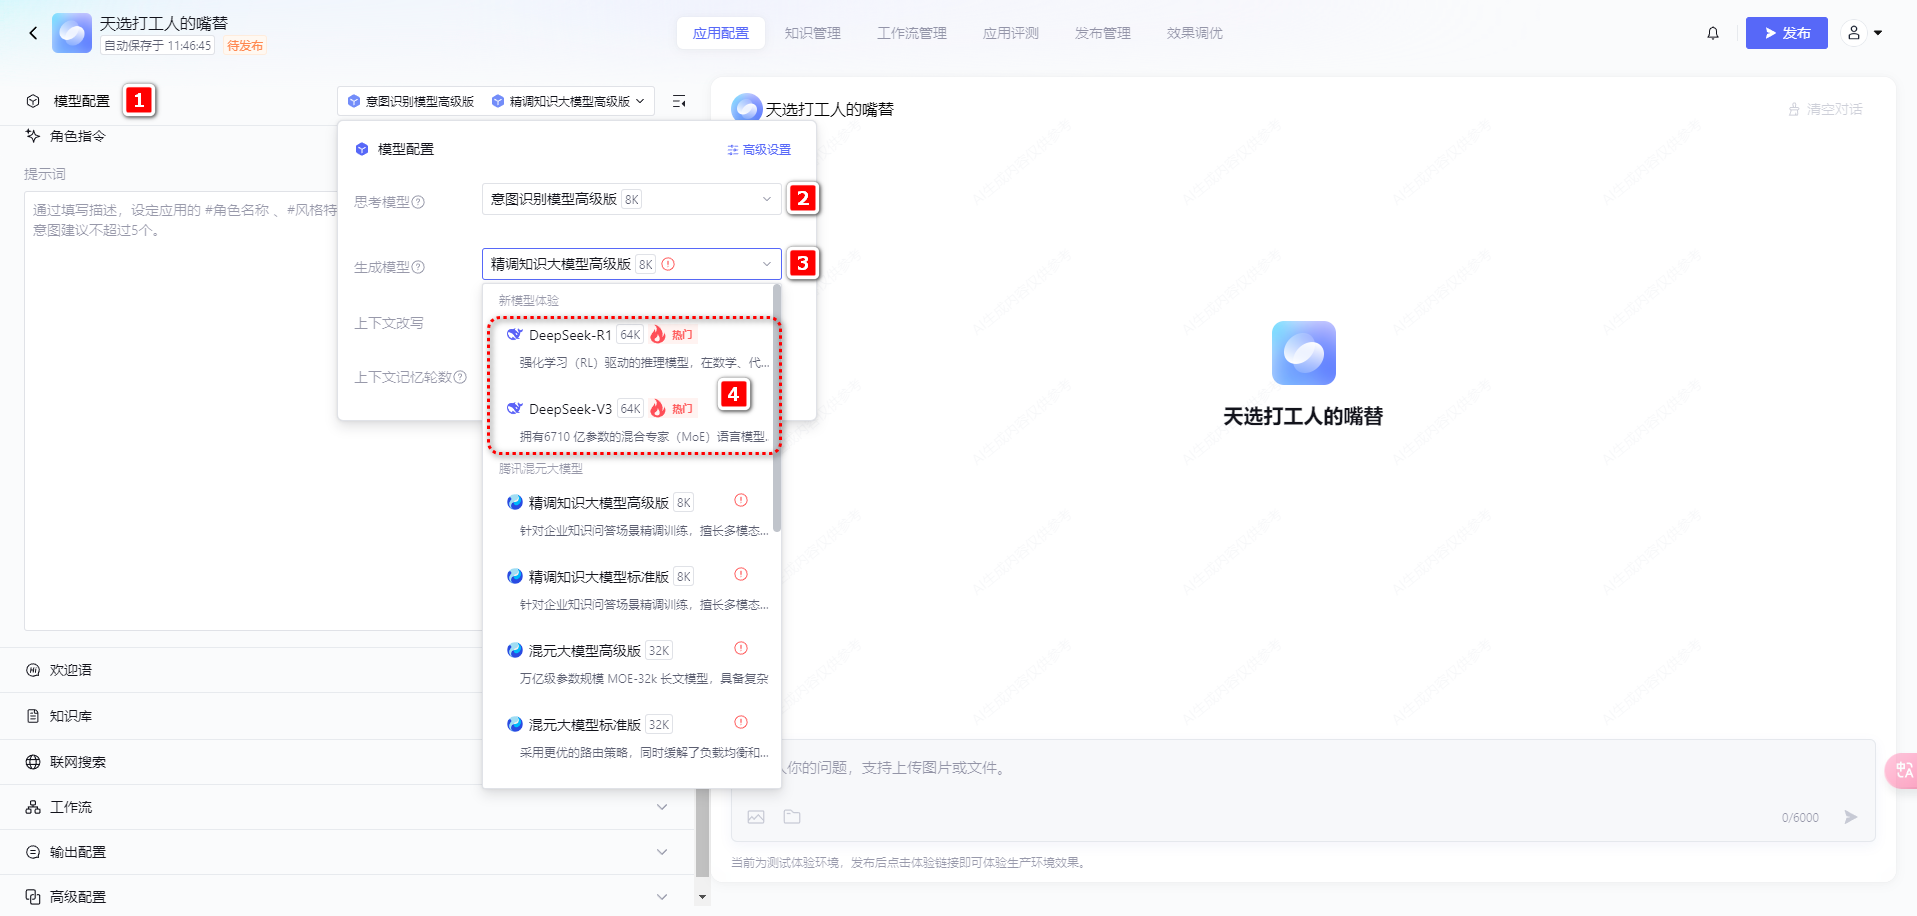Click the 工作流 section icon
Screen dimensions: 1917x916
pyautogui.click(x=33, y=807)
